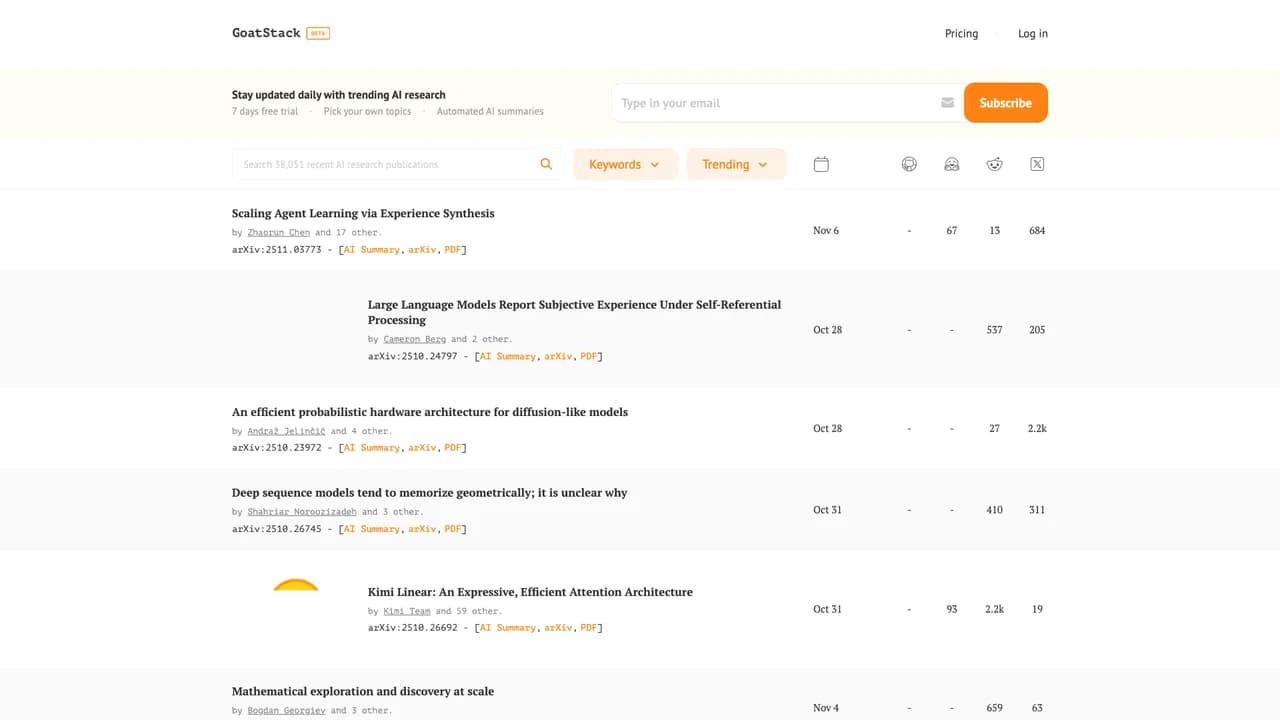The width and height of the screenshot is (1280, 720).
Task: Focus the email input field
Action: [x=786, y=103]
